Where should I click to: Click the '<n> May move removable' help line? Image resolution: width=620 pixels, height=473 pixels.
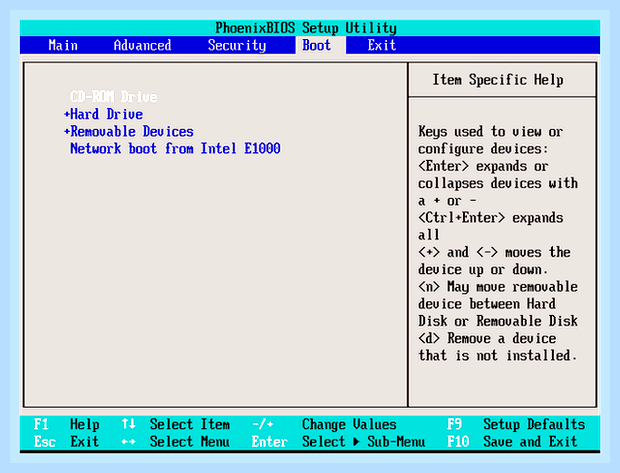498,286
